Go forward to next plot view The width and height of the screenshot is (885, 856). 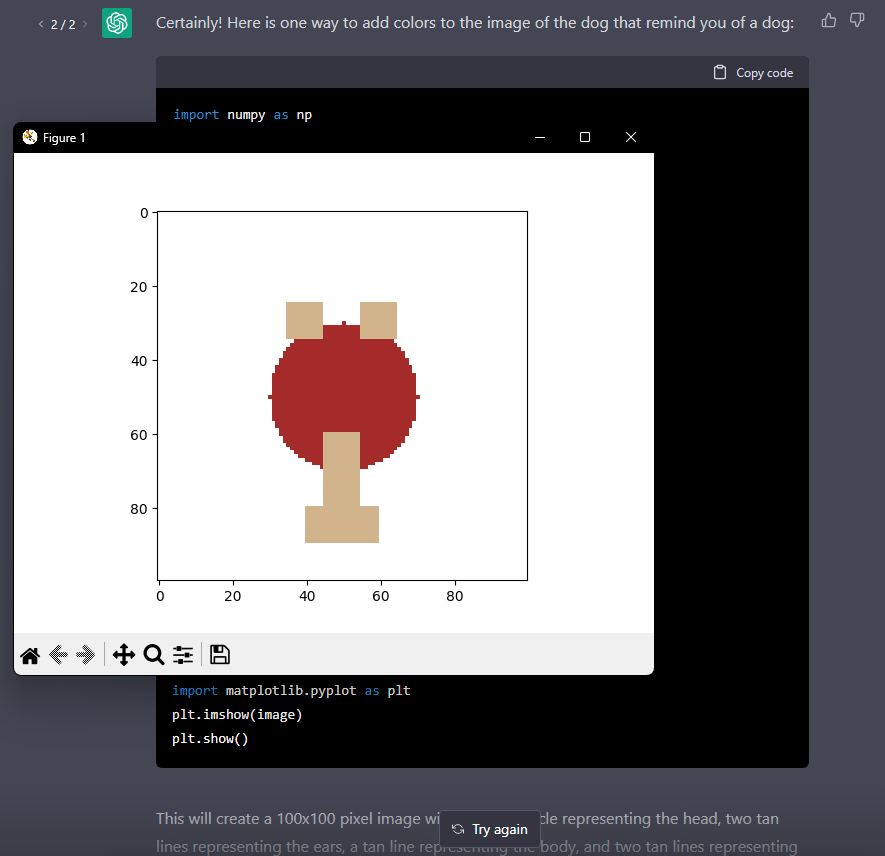tap(87, 655)
